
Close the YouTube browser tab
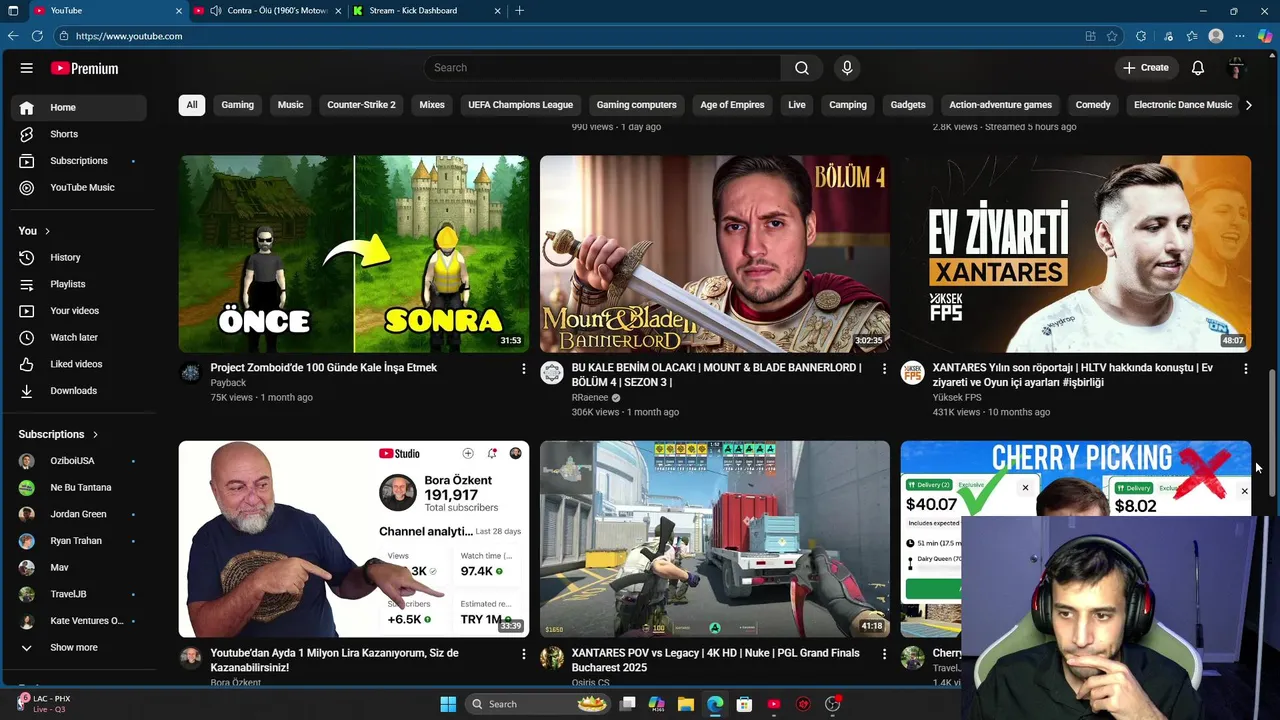(x=180, y=11)
